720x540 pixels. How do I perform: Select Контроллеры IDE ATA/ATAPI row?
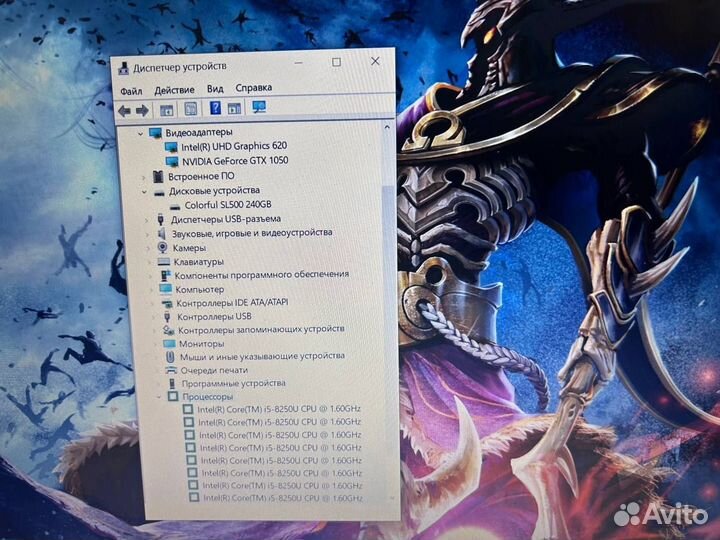pyautogui.click(x=232, y=303)
